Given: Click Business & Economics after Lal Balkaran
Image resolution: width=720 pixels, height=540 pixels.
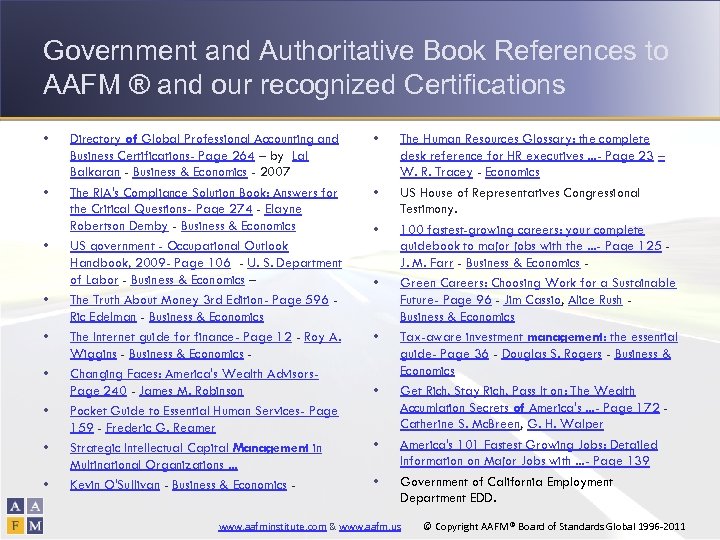Looking at the screenshot, I should point(190,172).
